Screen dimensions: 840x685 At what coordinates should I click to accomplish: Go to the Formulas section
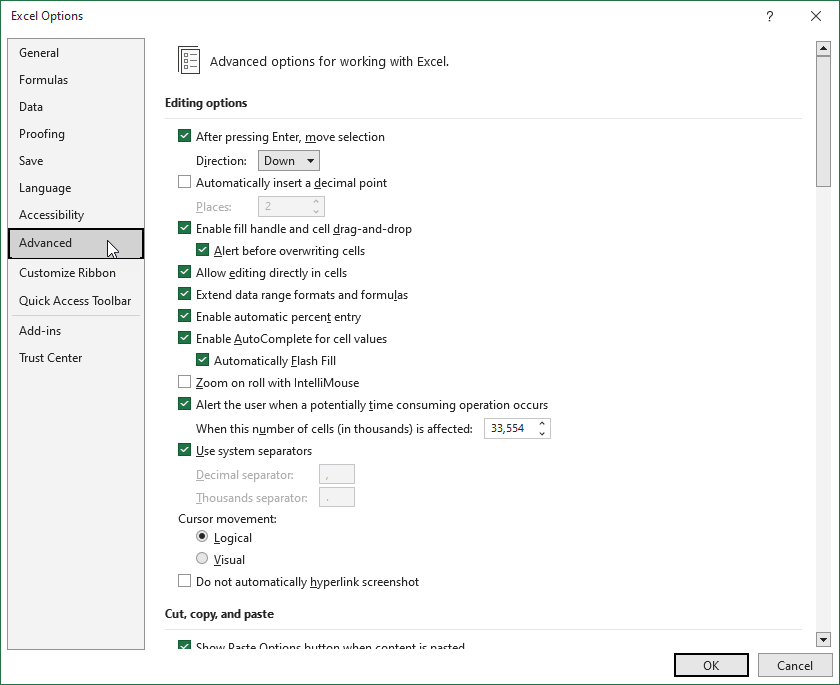(x=44, y=79)
